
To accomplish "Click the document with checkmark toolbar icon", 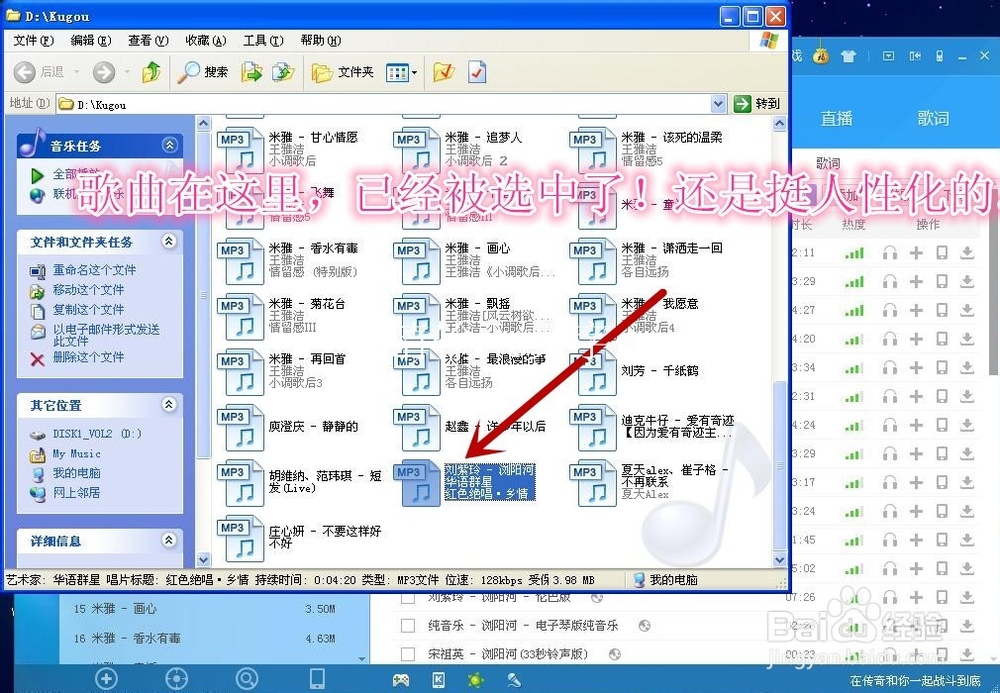I will (x=477, y=72).
